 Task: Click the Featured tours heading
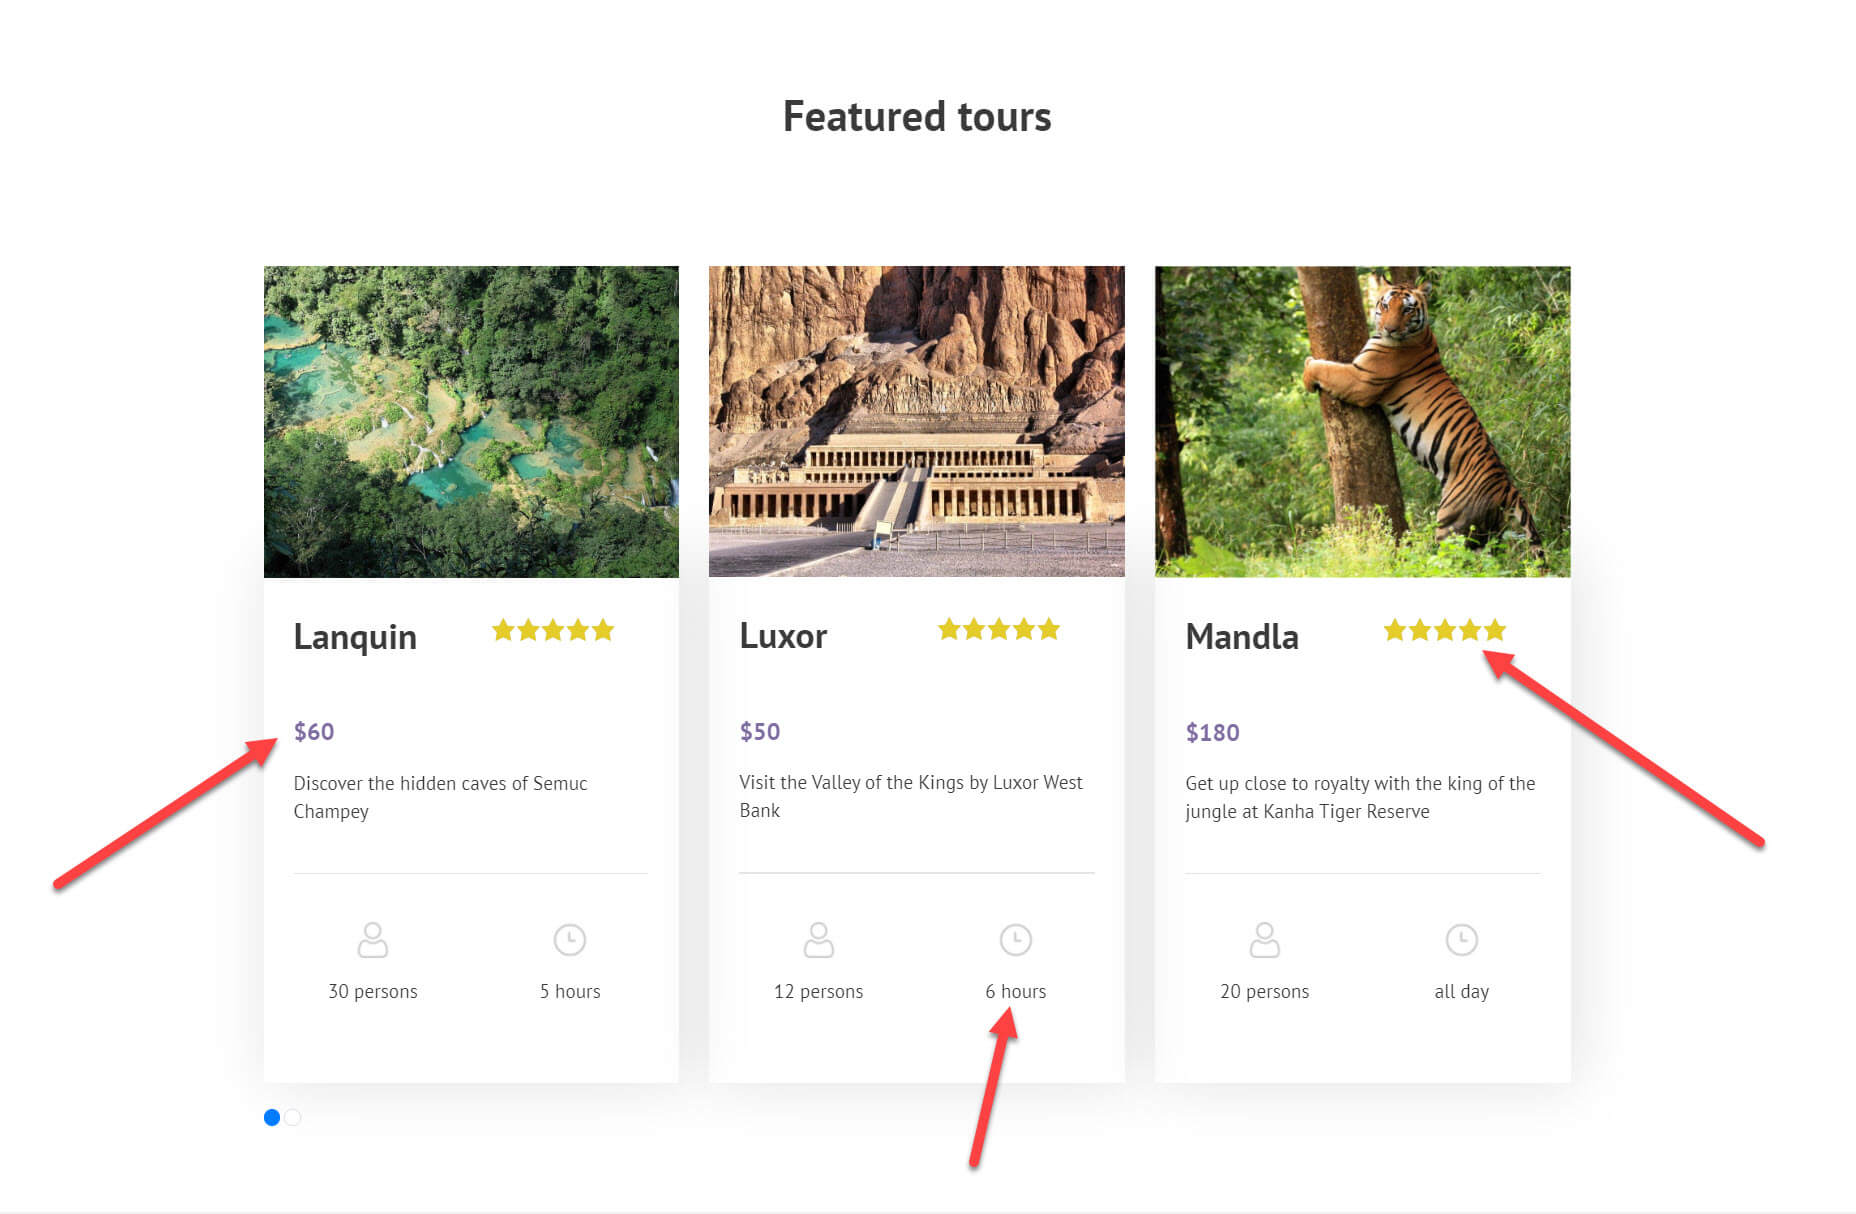click(x=917, y=117)
